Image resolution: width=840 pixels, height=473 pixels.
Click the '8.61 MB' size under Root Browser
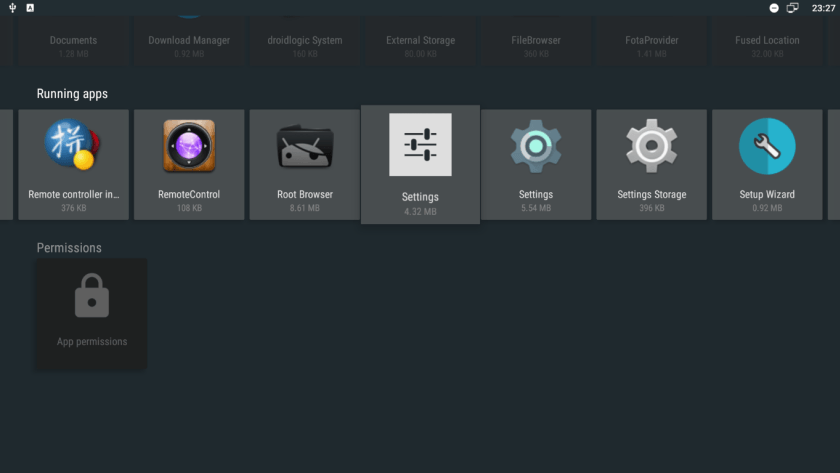(x=305, y=208)
